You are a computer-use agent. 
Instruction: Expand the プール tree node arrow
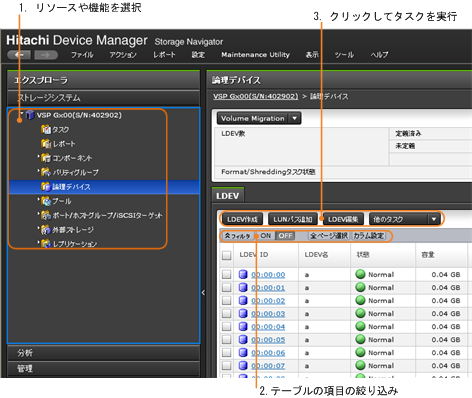(39, 199)
